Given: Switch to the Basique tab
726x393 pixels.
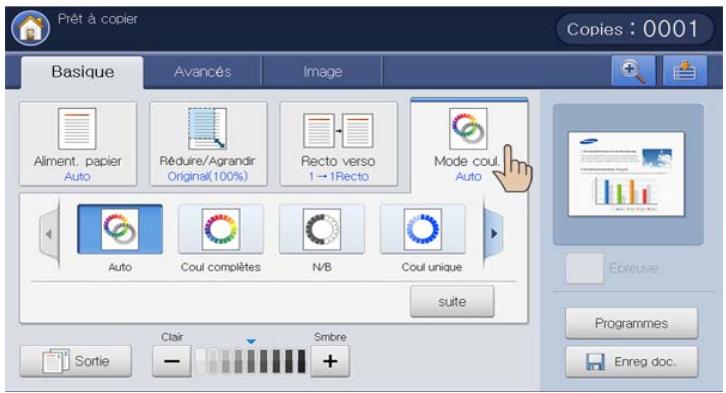Looking at the screenshot, I should coord(82,72).
